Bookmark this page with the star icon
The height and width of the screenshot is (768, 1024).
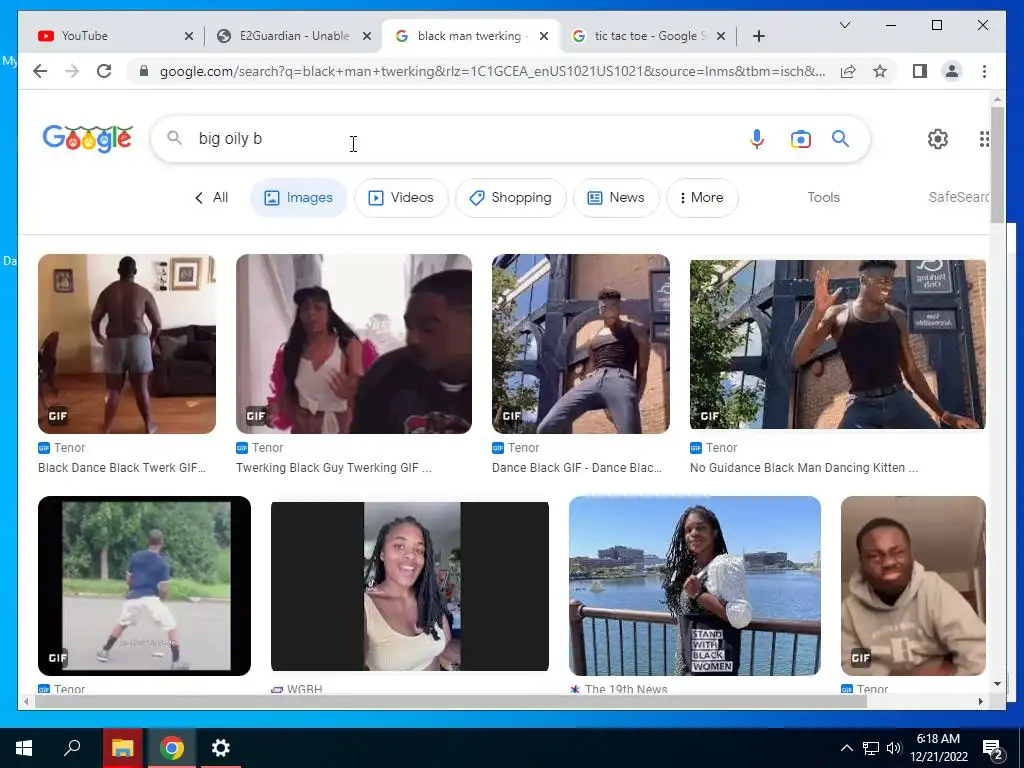880,71
